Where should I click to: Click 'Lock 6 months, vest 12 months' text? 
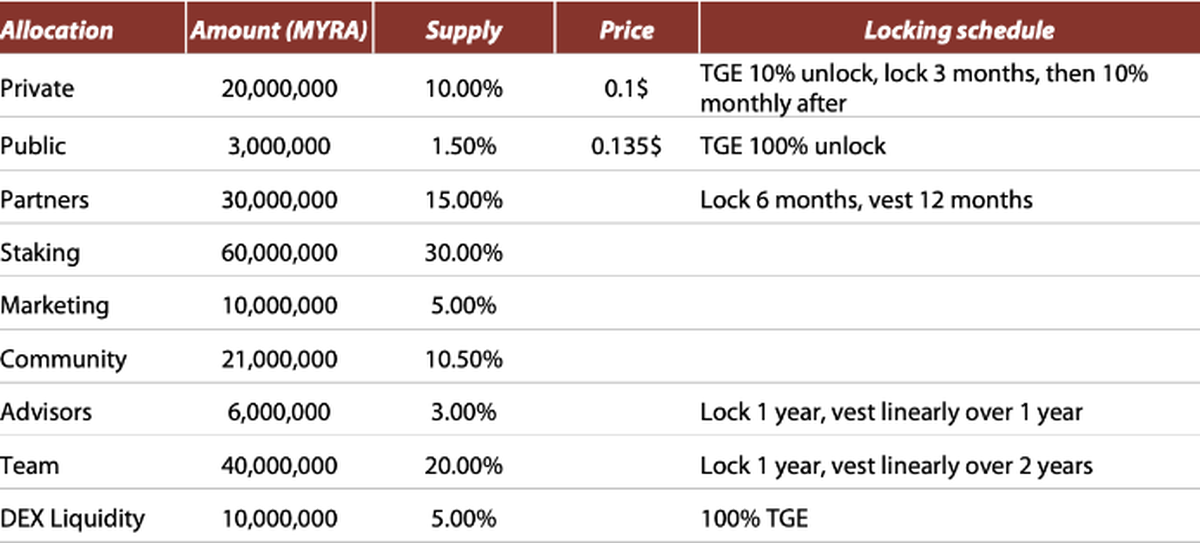866,199
